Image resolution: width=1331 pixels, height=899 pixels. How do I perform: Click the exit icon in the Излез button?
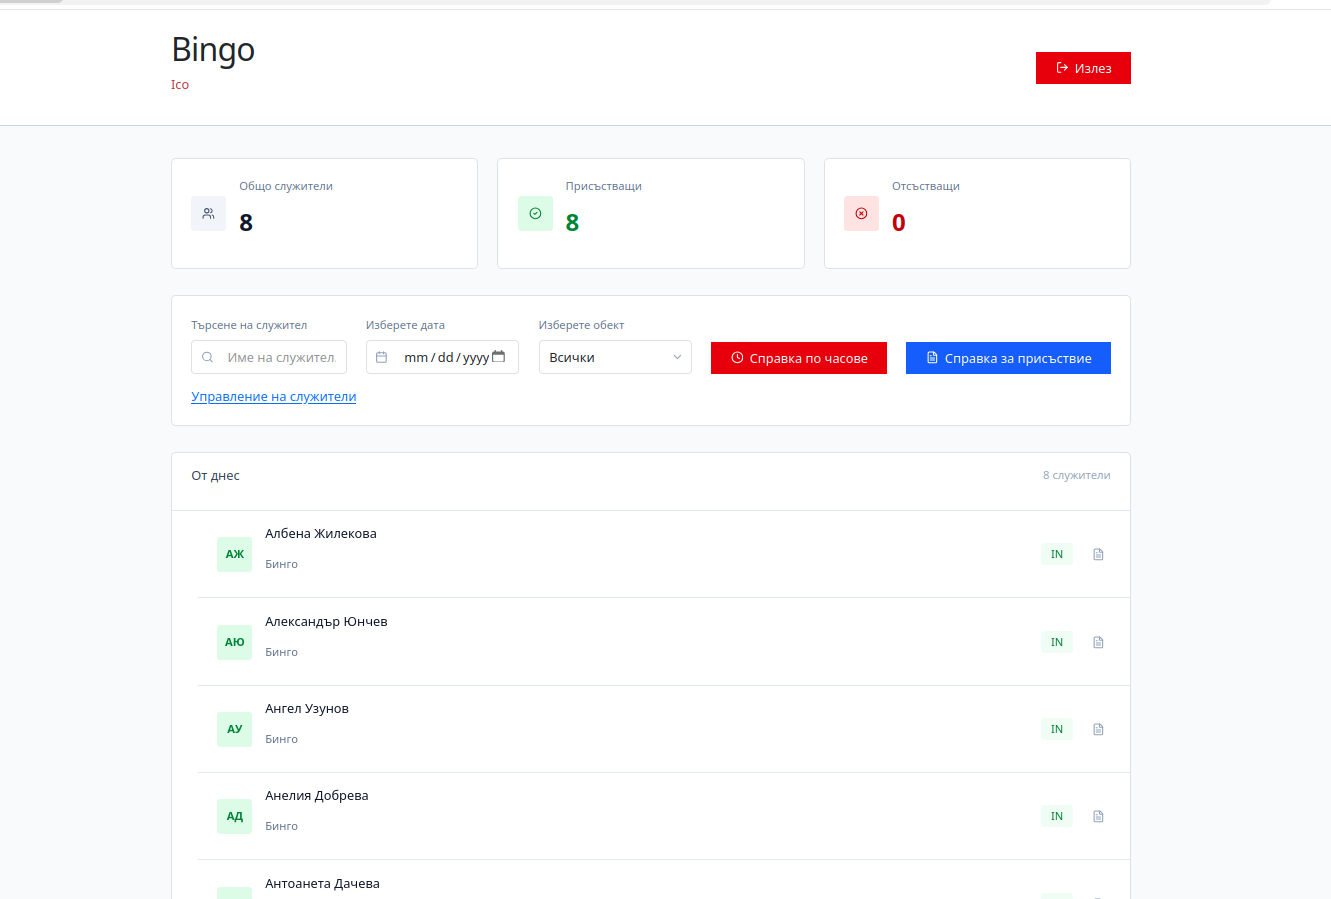pyautogui.click(x=1062, y=68)
